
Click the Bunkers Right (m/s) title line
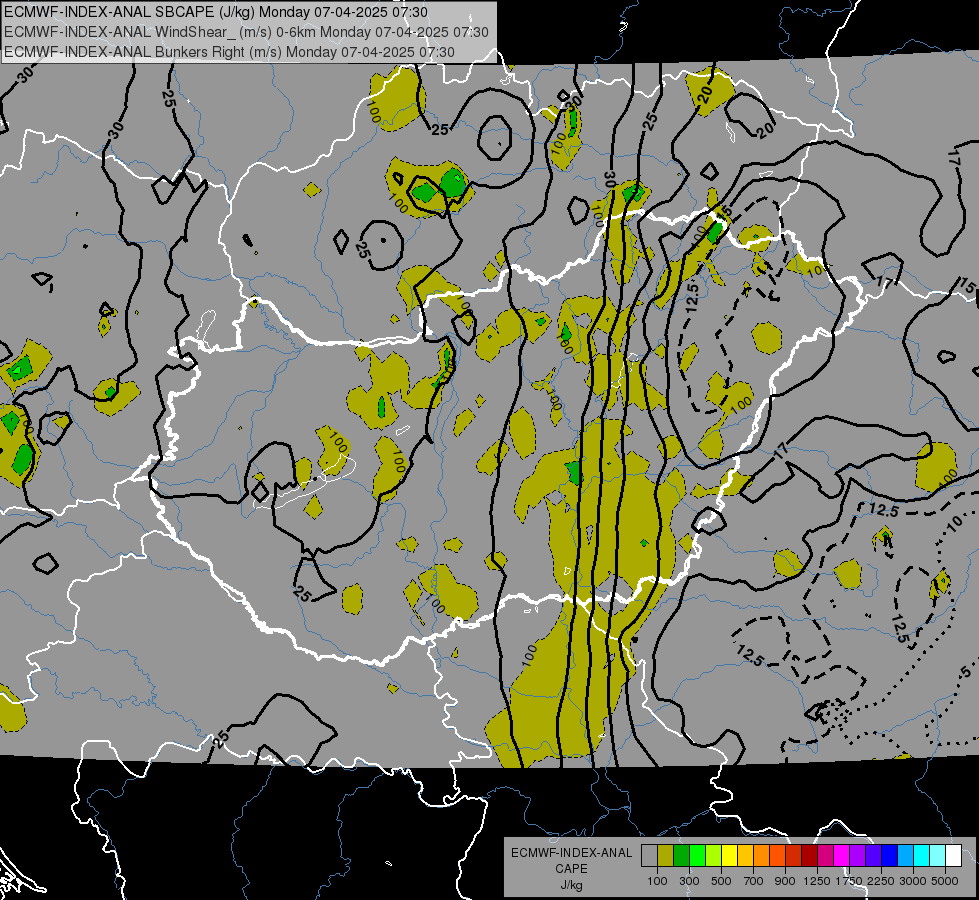point(229,52)
